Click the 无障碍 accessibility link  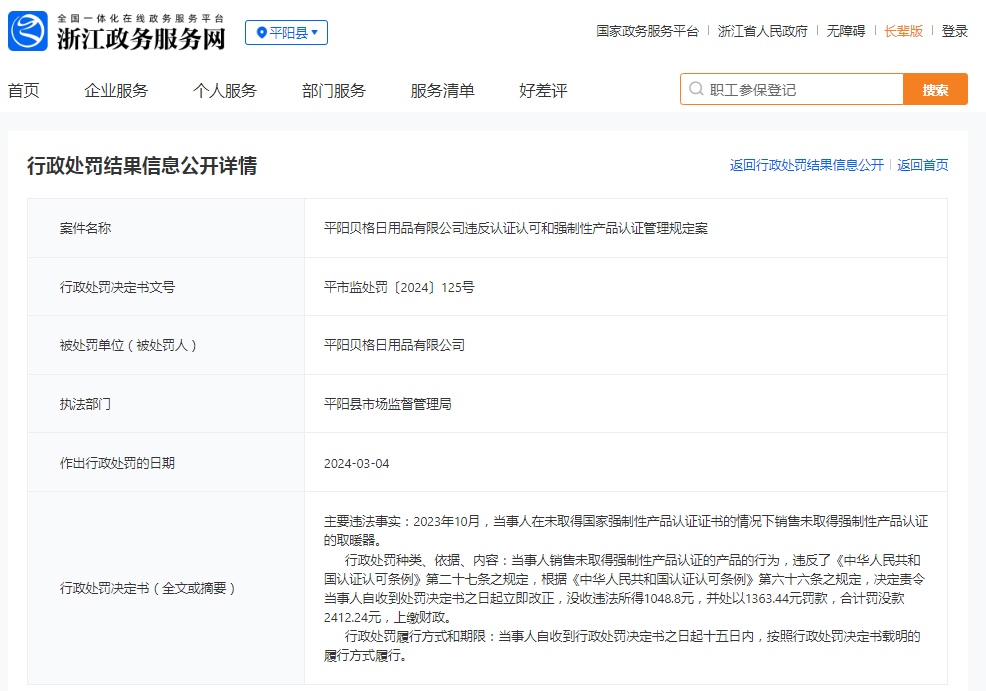846,31
